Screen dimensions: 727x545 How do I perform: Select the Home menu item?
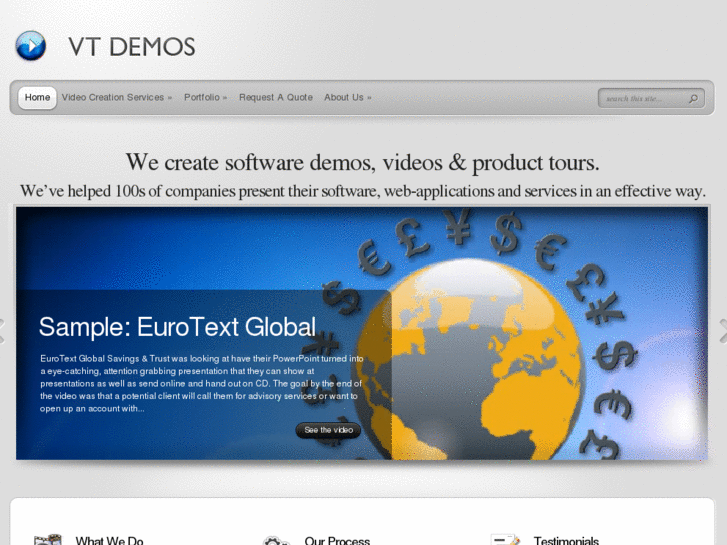click(x=38, y=97)
